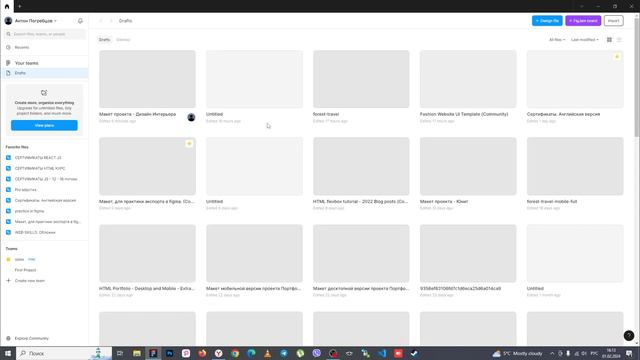This screenshot has width=640, height=360.
Task: Open Viber from the taskbar
Action: pyautogui.click(x=316, y=353)
